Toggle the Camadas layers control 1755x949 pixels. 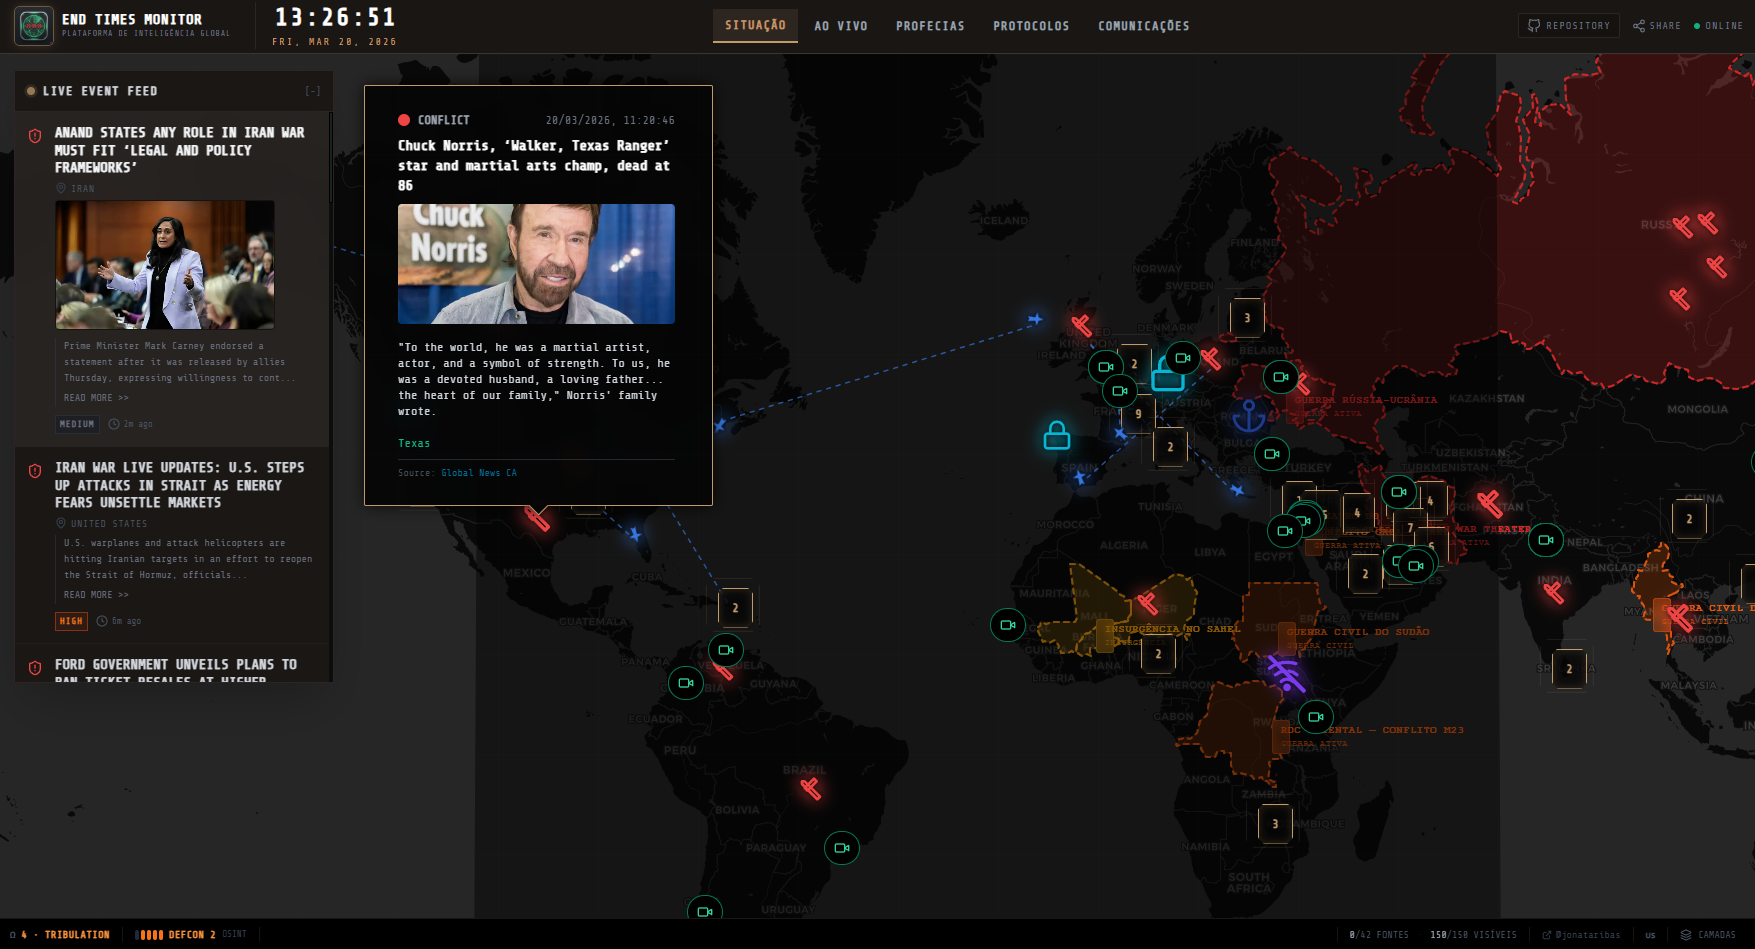(x=1708, y=935)
